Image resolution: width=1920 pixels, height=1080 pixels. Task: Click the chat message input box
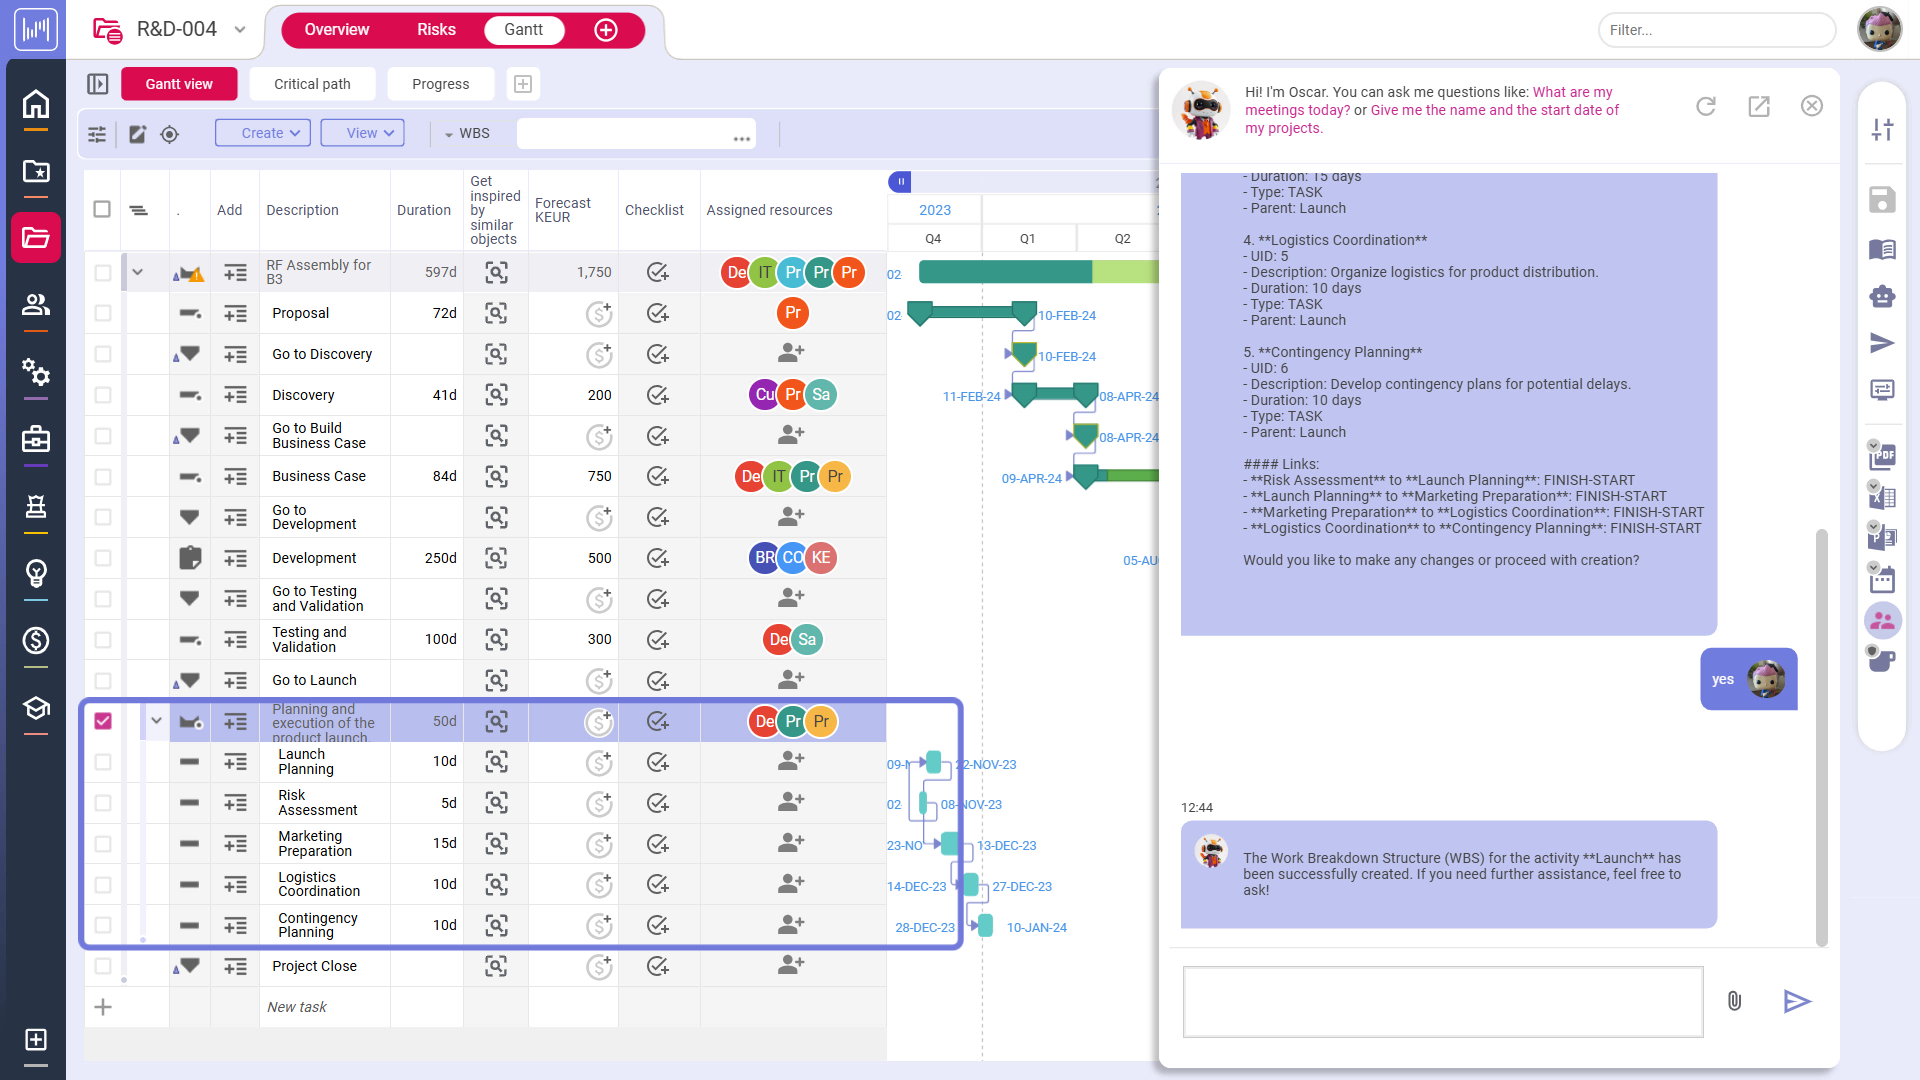pyautogui.click(x=1442, y=1001)
